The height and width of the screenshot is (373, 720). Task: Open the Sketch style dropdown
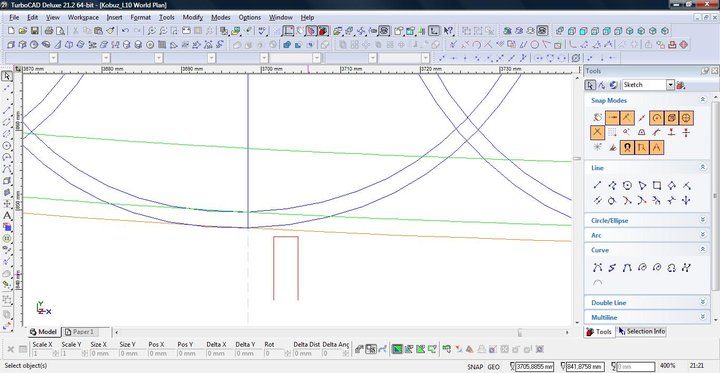click(670, 85)
